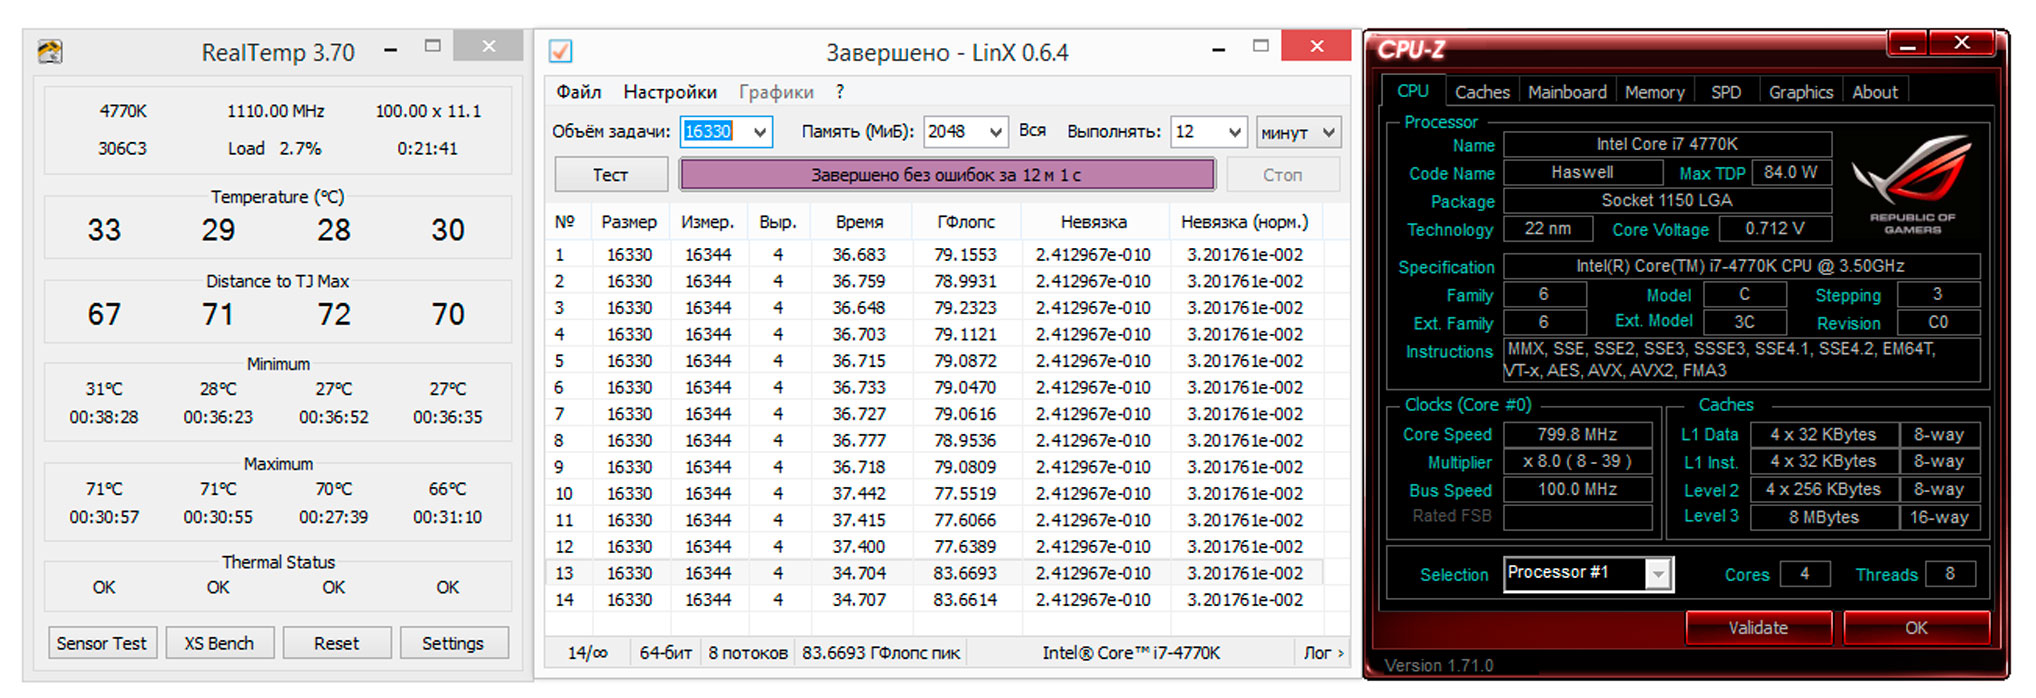Click the Выр. column header
The width and height of the screenshot is (2036, 698).
pos(777,222)
